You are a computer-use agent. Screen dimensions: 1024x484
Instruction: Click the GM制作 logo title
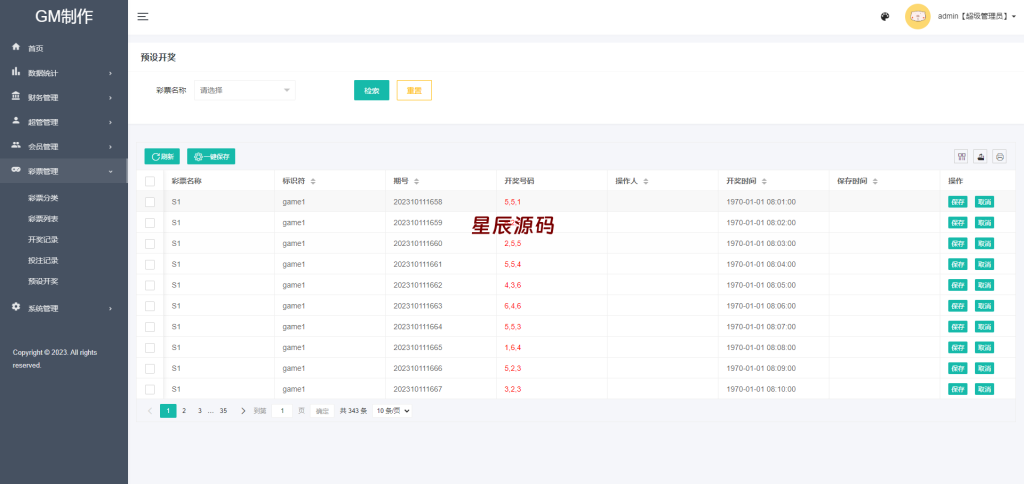point(64,17)
